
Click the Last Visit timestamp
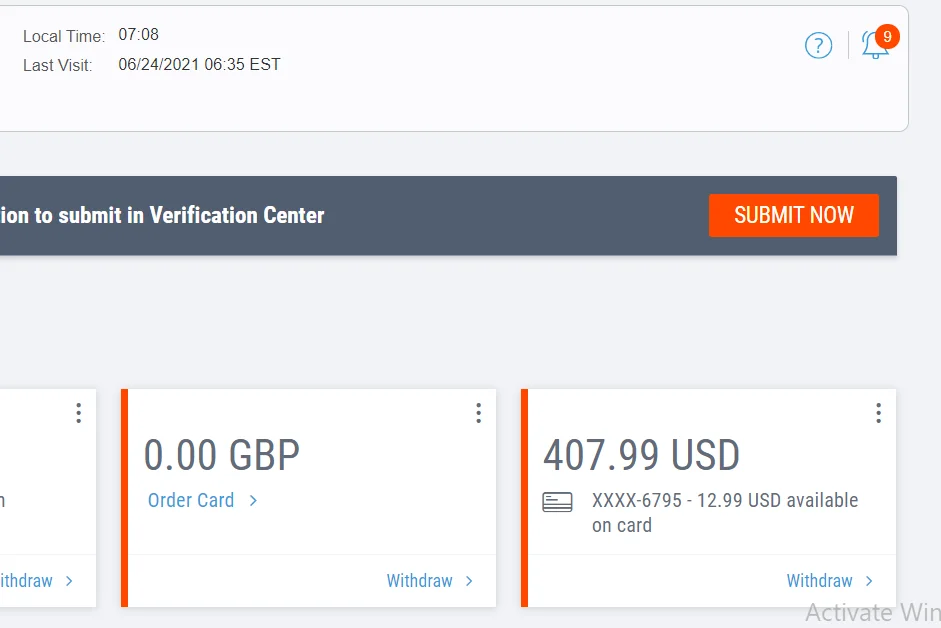click(199, 65)
